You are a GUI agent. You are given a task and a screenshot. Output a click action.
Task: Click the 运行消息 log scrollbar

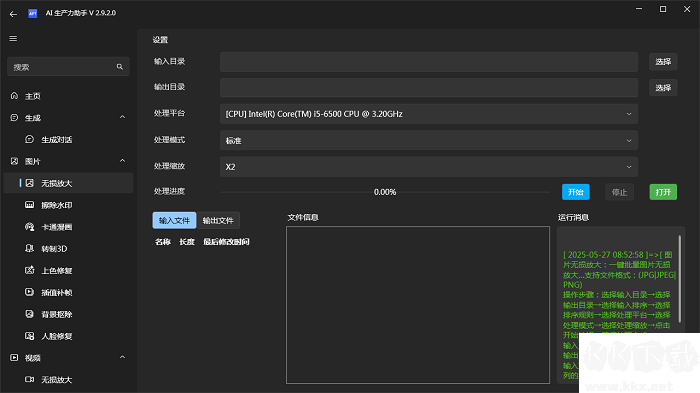(679, 279)
